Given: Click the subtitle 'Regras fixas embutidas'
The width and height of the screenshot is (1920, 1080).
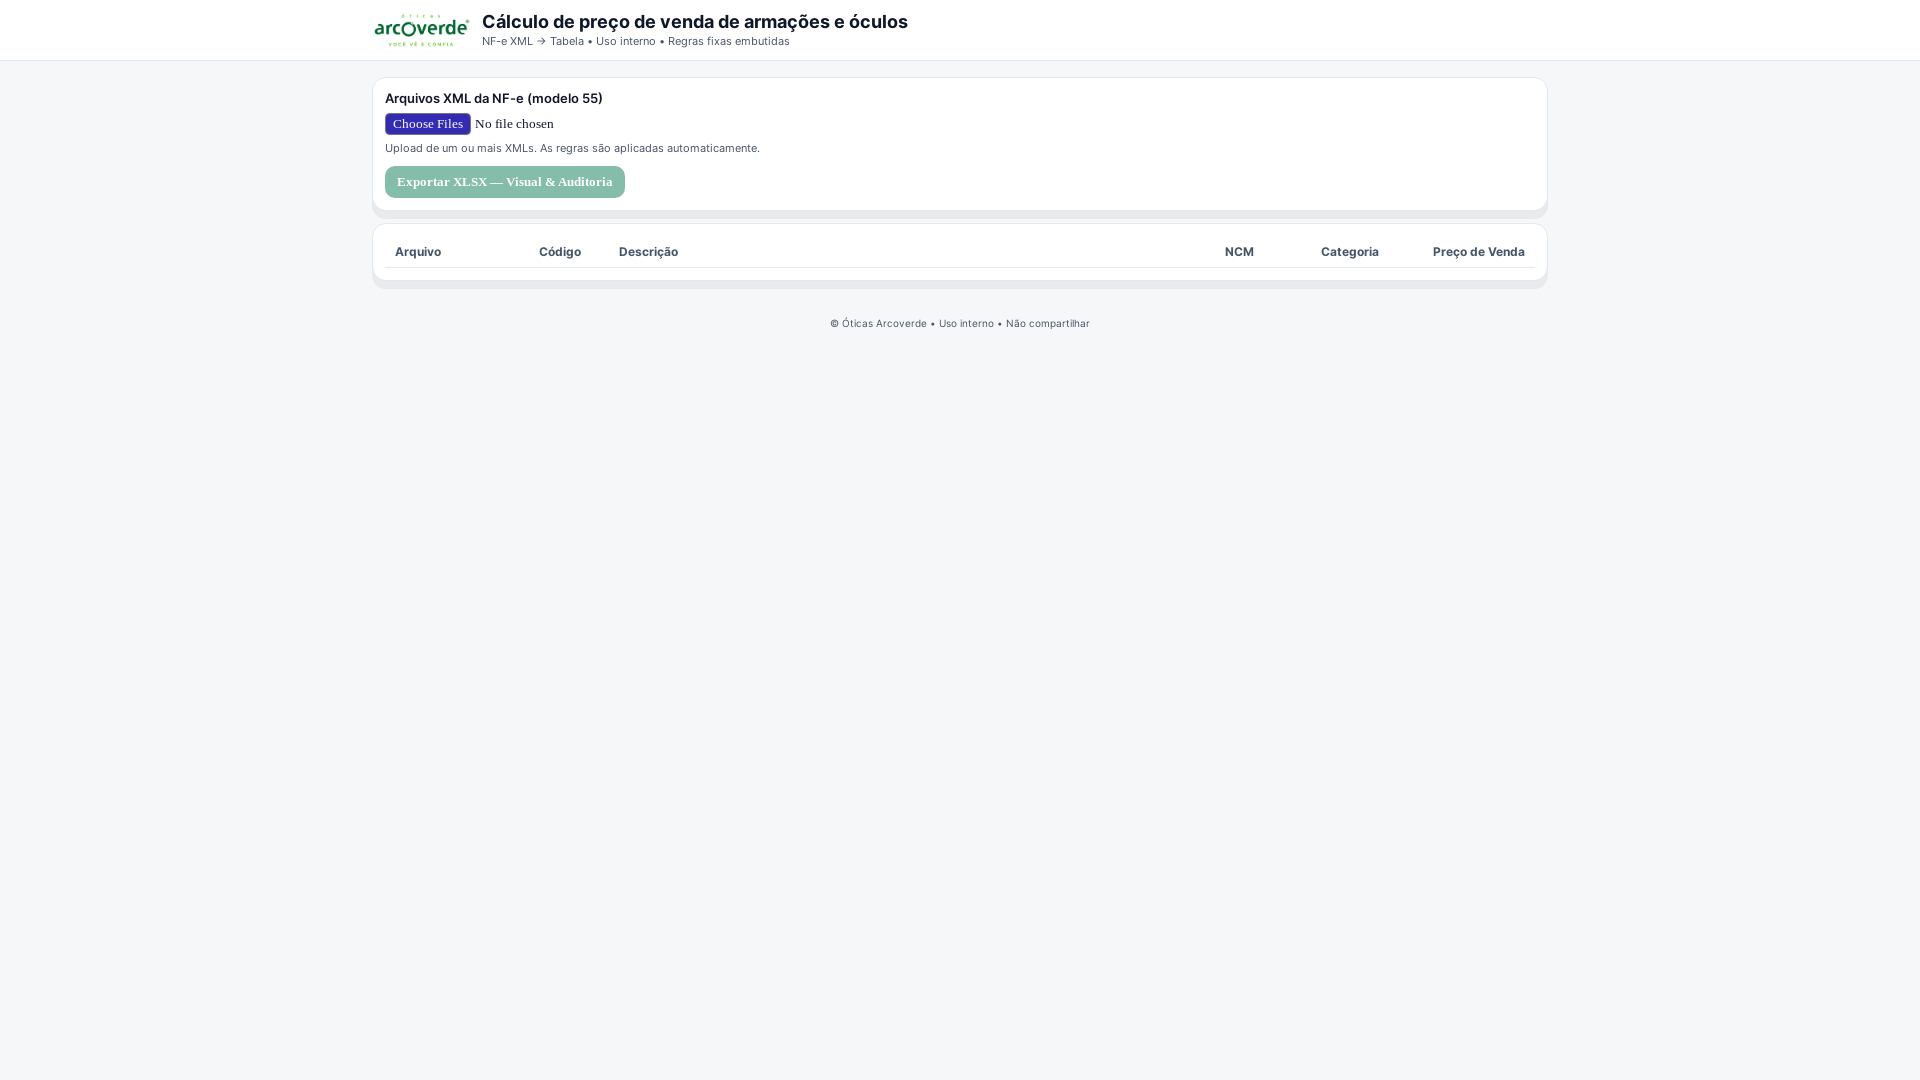Looking at the screenshot, I should (729, 41).
